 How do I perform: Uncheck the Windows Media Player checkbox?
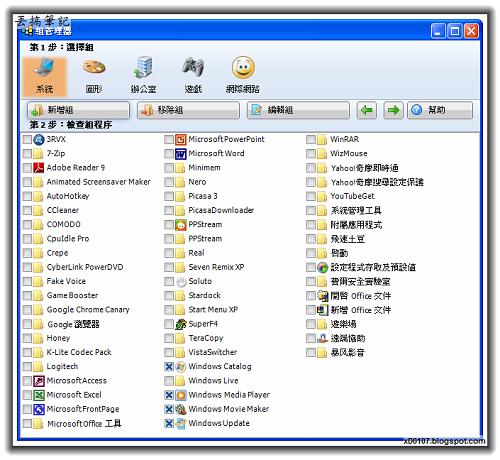pyautogui.click(x=169, y=395)
